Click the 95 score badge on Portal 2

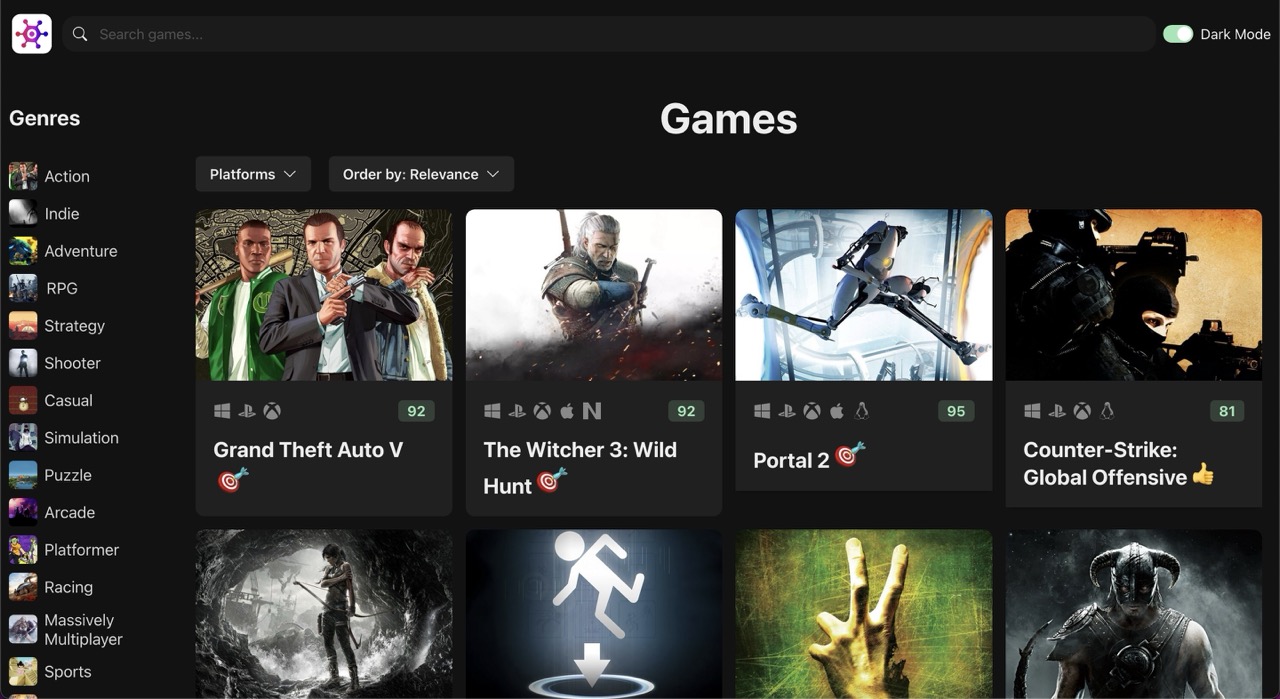tap(956, 411)
